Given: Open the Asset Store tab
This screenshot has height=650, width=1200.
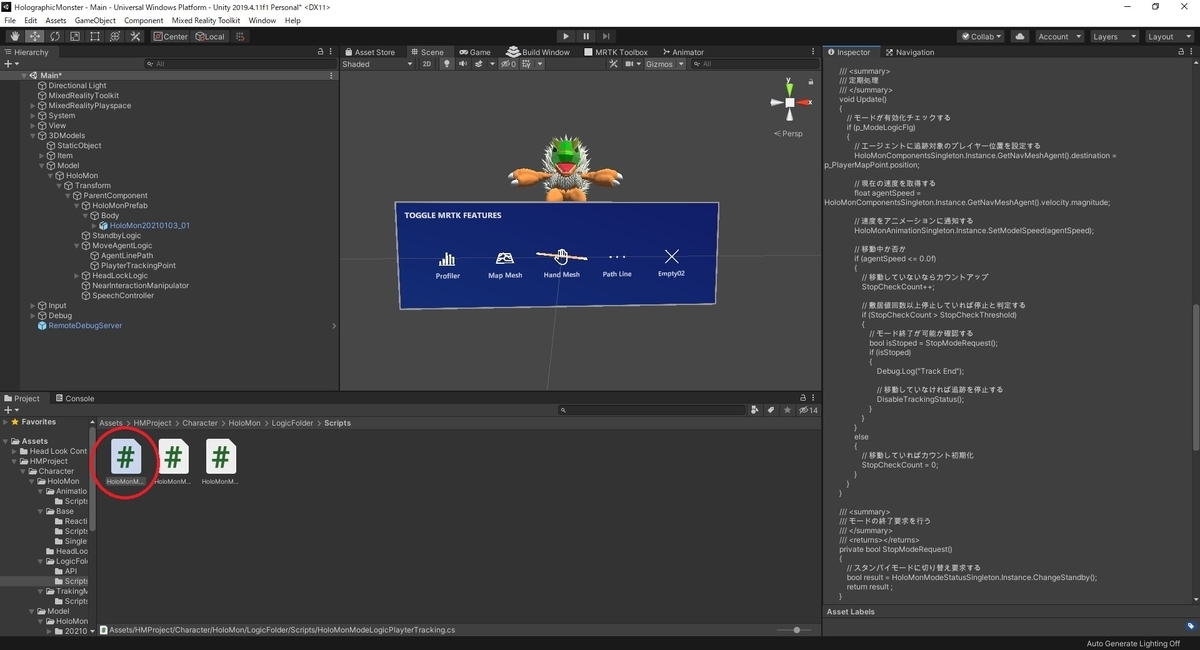Looking at the screenshot, I should (370, 52).
